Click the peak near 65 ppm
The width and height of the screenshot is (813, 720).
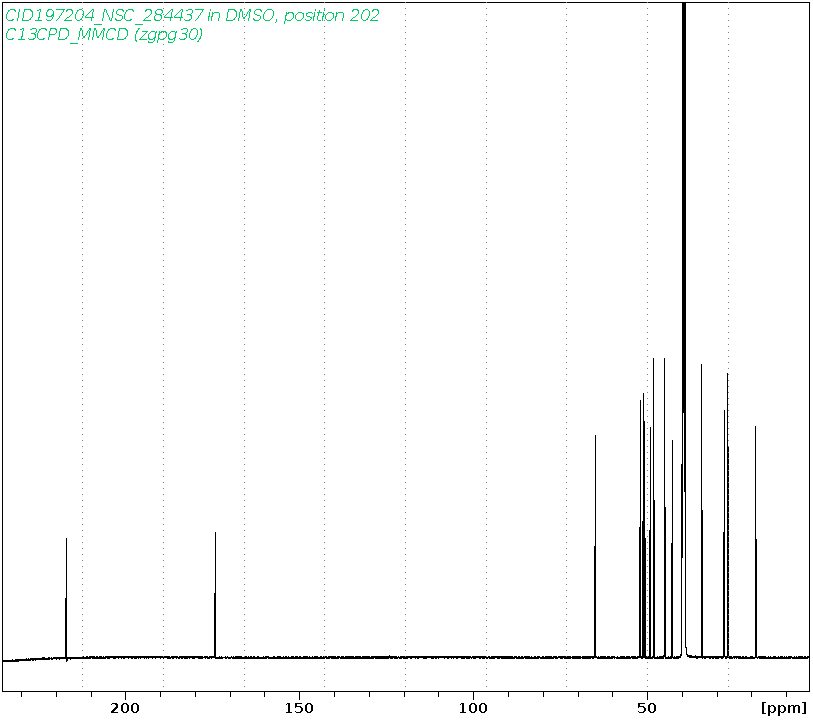[595, 546]
